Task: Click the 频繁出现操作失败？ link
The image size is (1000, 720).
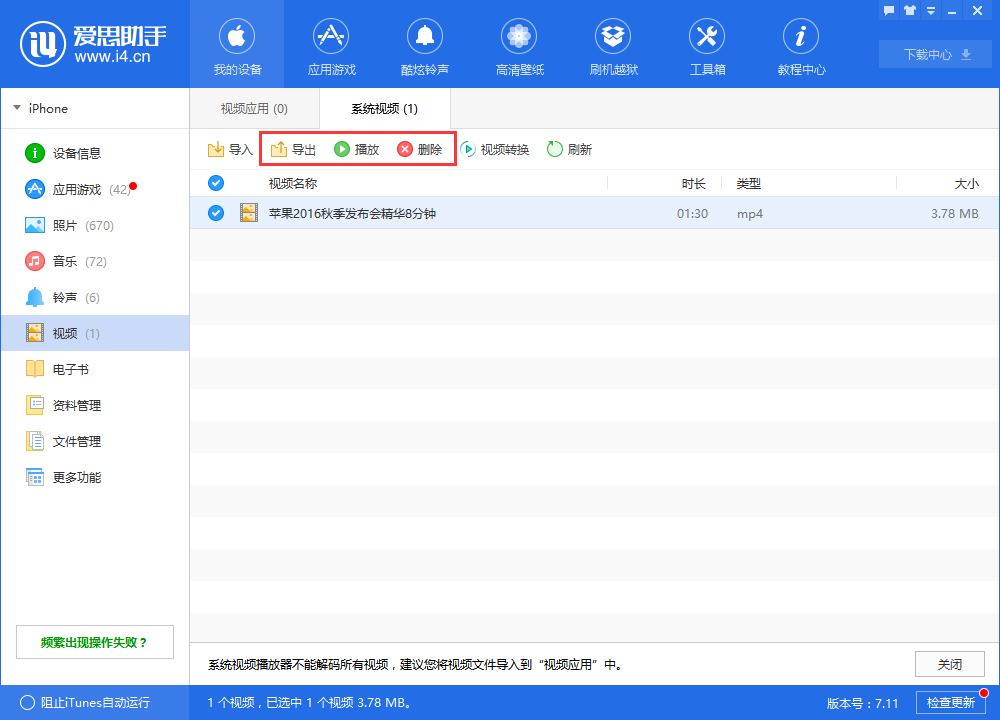Action: 94,642
